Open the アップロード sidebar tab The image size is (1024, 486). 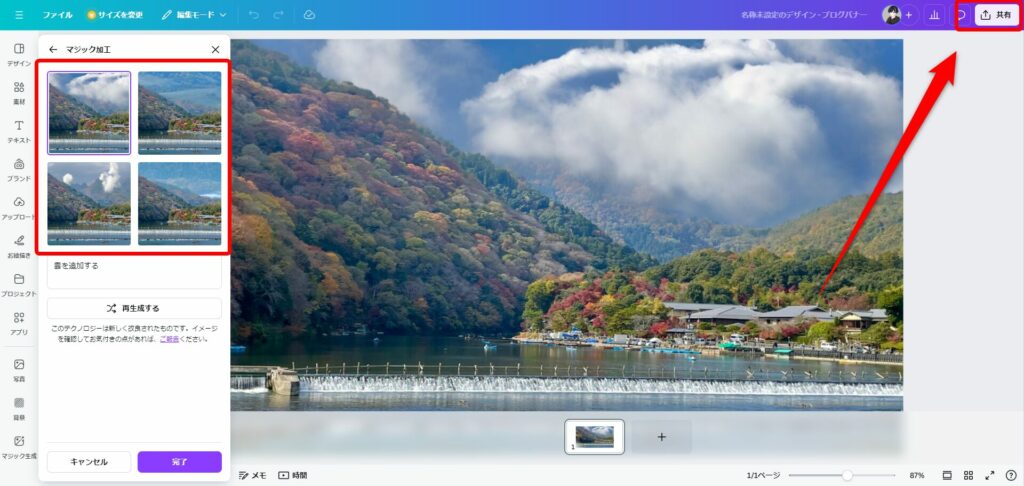coord(19,208)
